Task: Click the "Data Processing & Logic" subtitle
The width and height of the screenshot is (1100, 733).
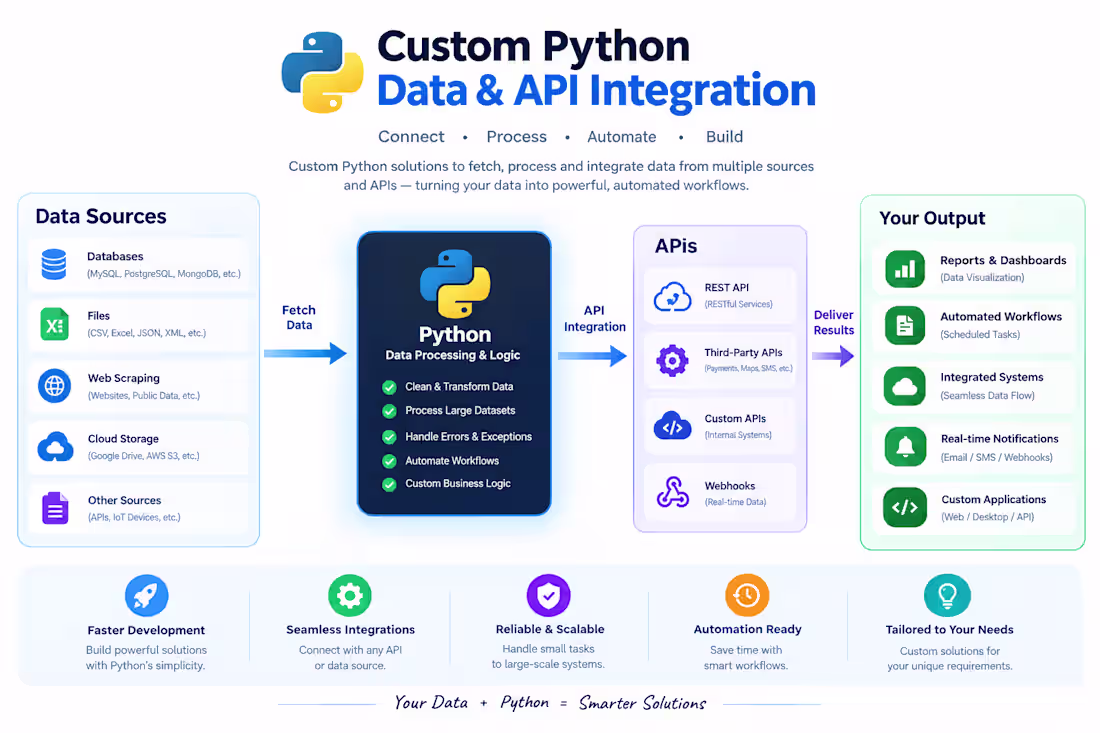Action: (x=452, y=355)
